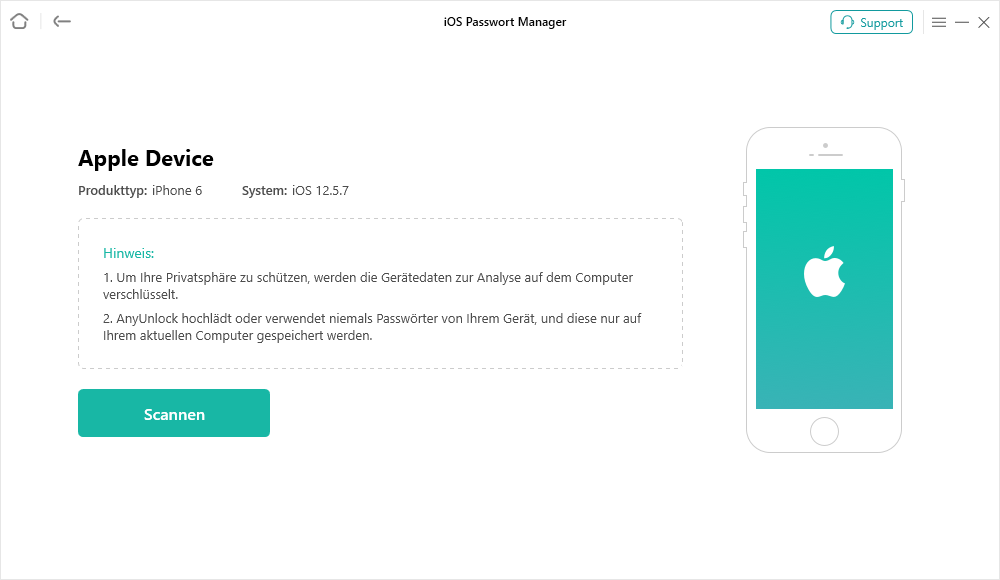Select the System: iOS 12.5.7 text
Viewport: 1000px width, 580px height.
(295, 191)
